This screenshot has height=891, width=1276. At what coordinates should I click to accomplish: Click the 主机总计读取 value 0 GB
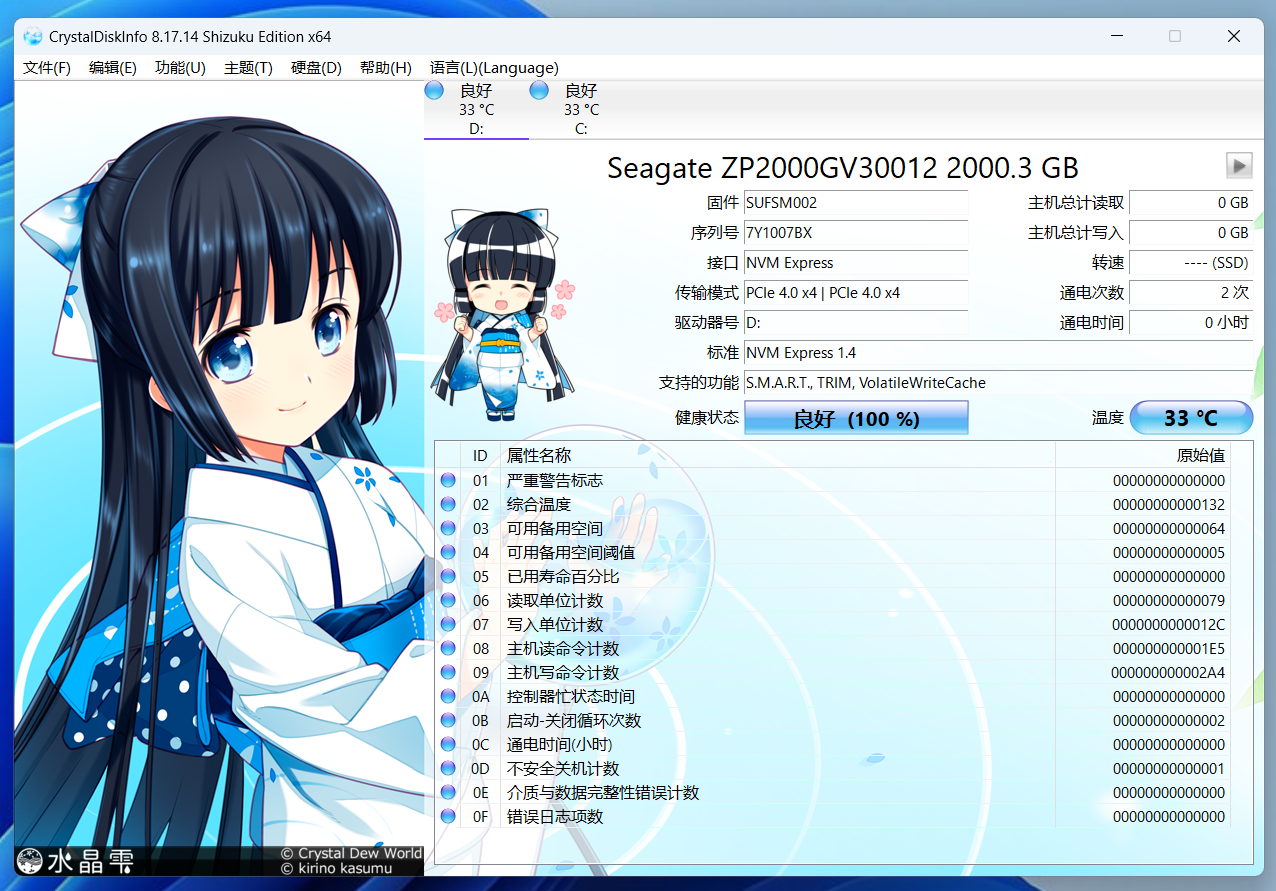pos(1191,203)
